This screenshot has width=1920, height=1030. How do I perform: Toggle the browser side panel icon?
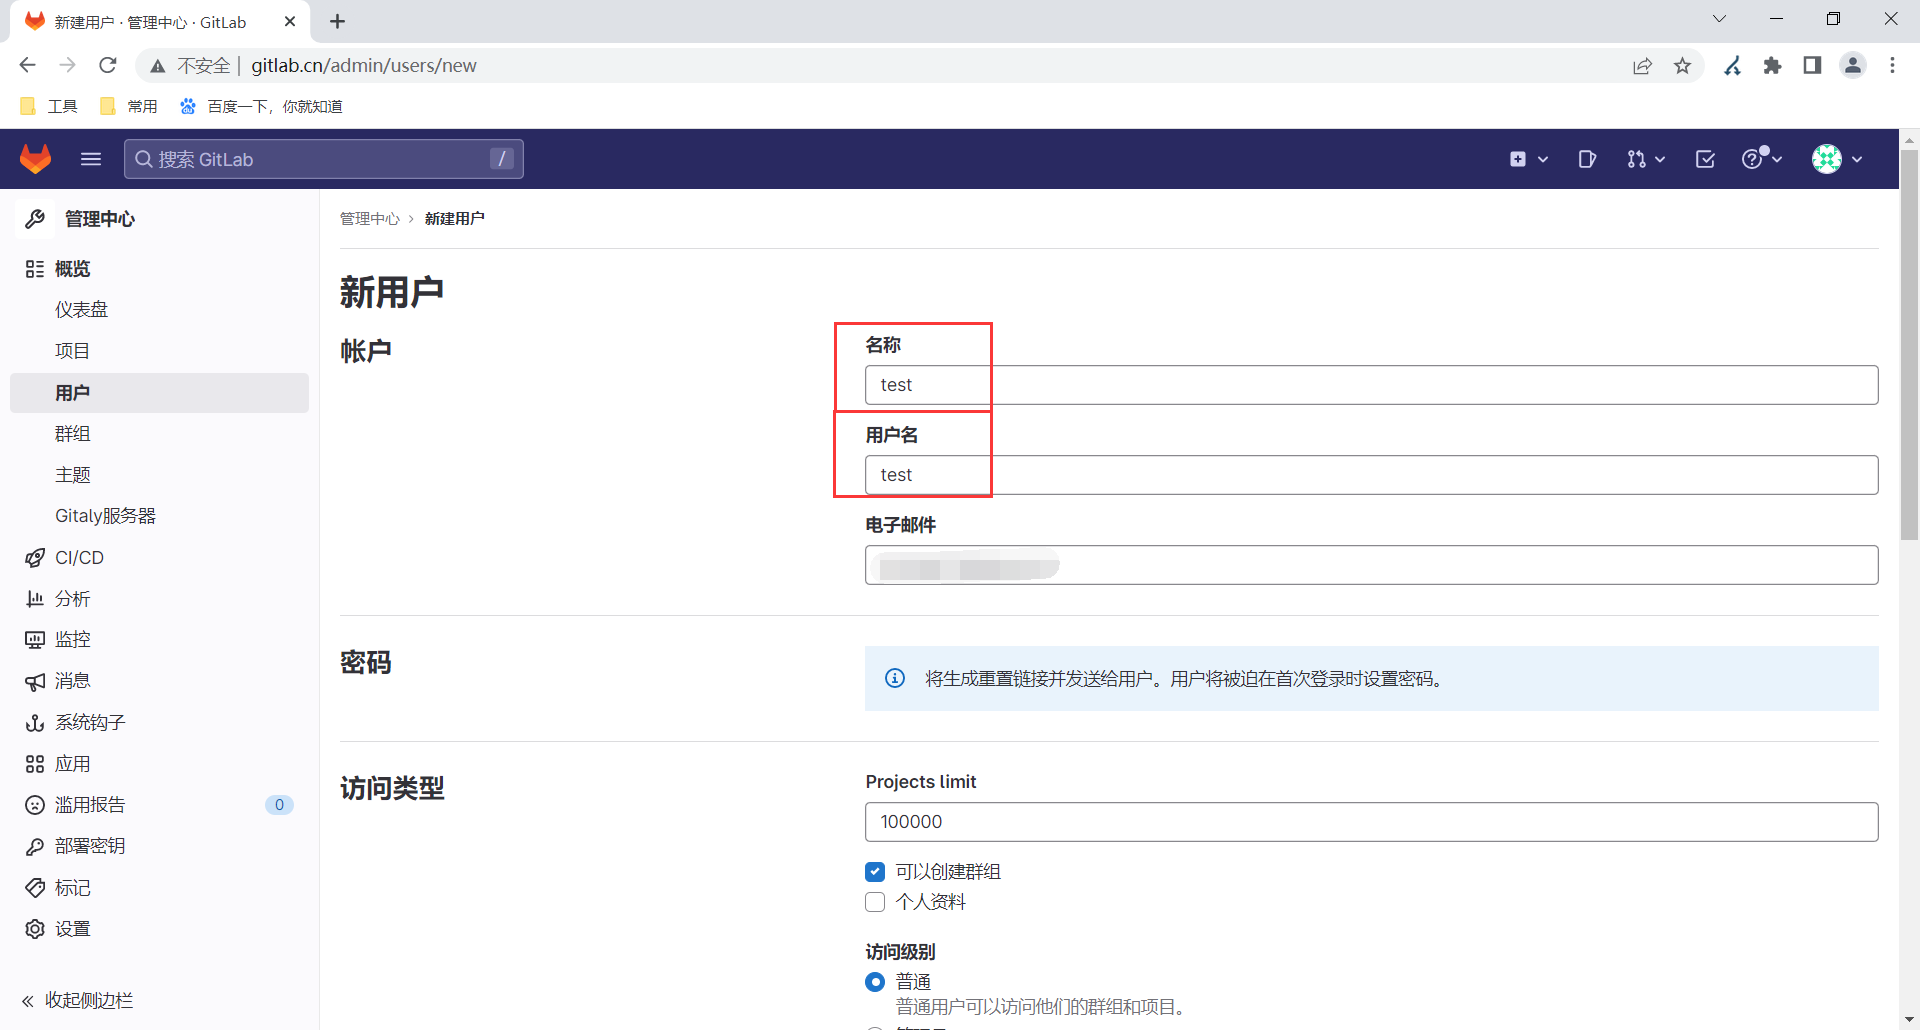click(x=1812, y=66)
